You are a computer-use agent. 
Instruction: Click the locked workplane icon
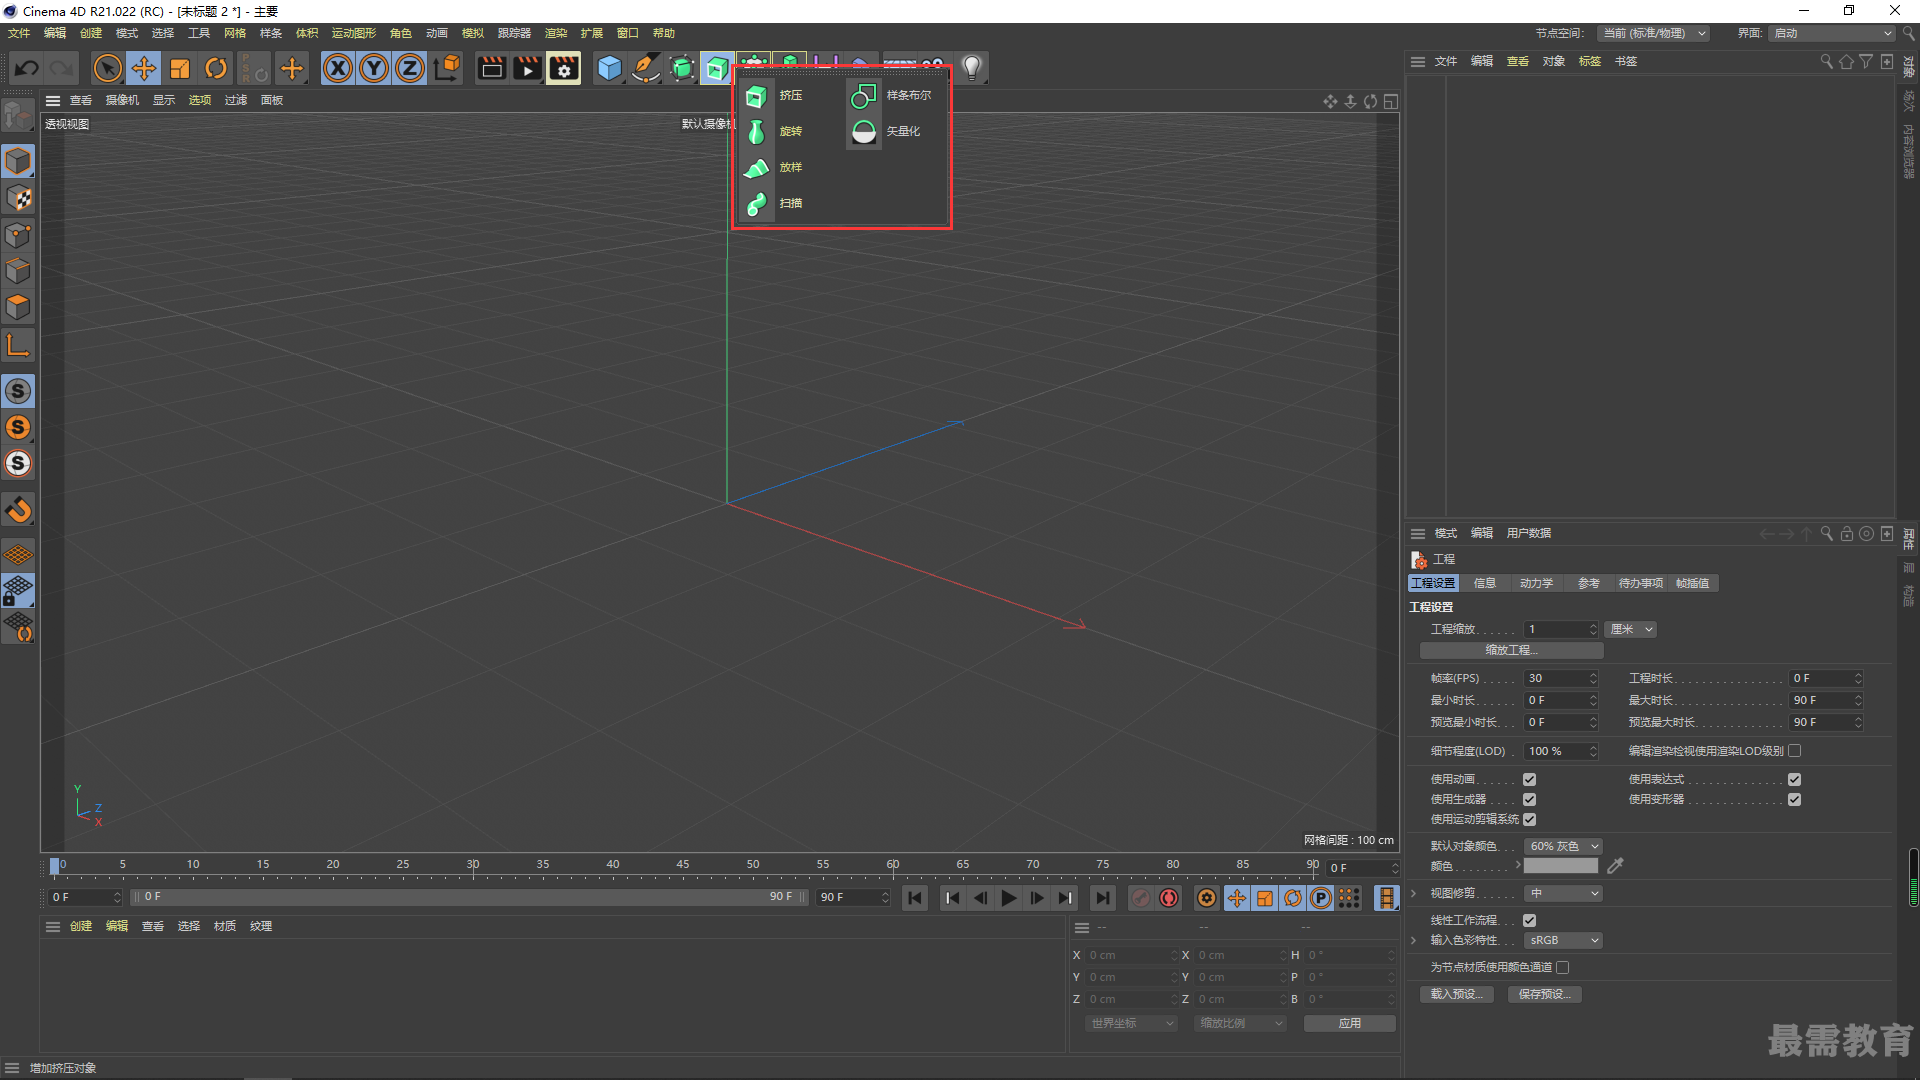coord(18,591)
